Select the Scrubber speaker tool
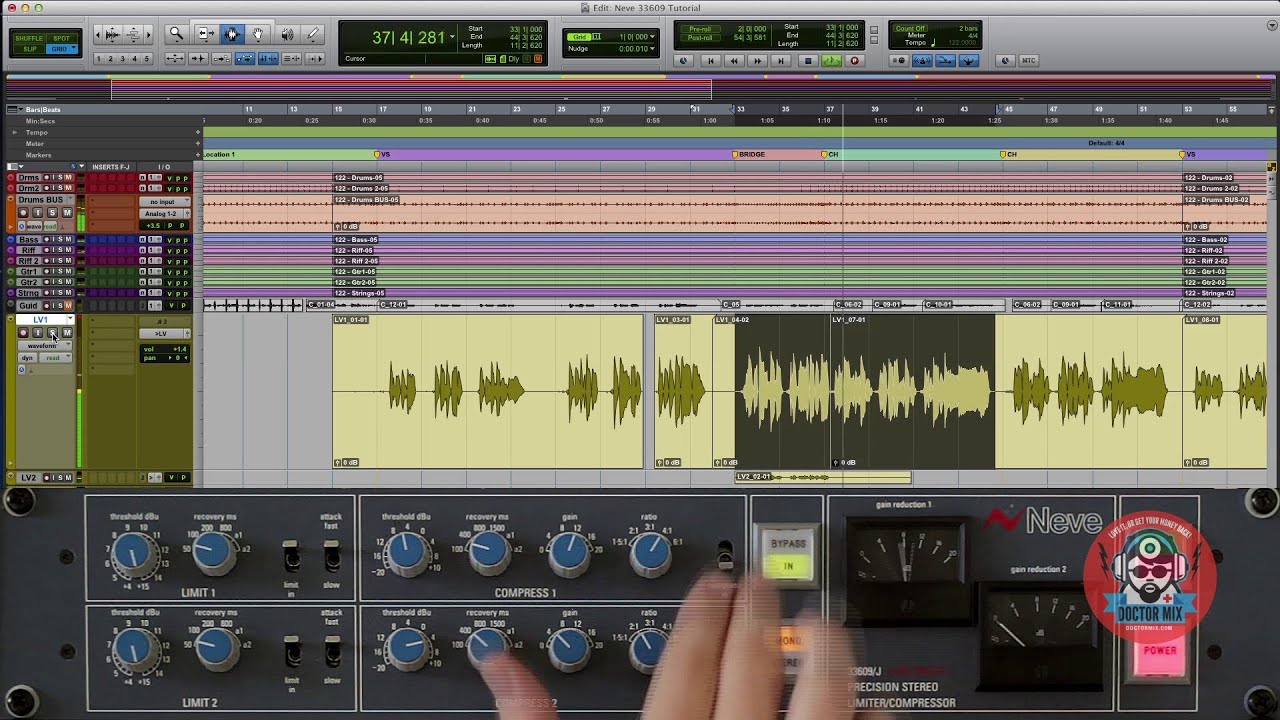Viewport: 1280px width, 720px height. click(x=286, y=34)
